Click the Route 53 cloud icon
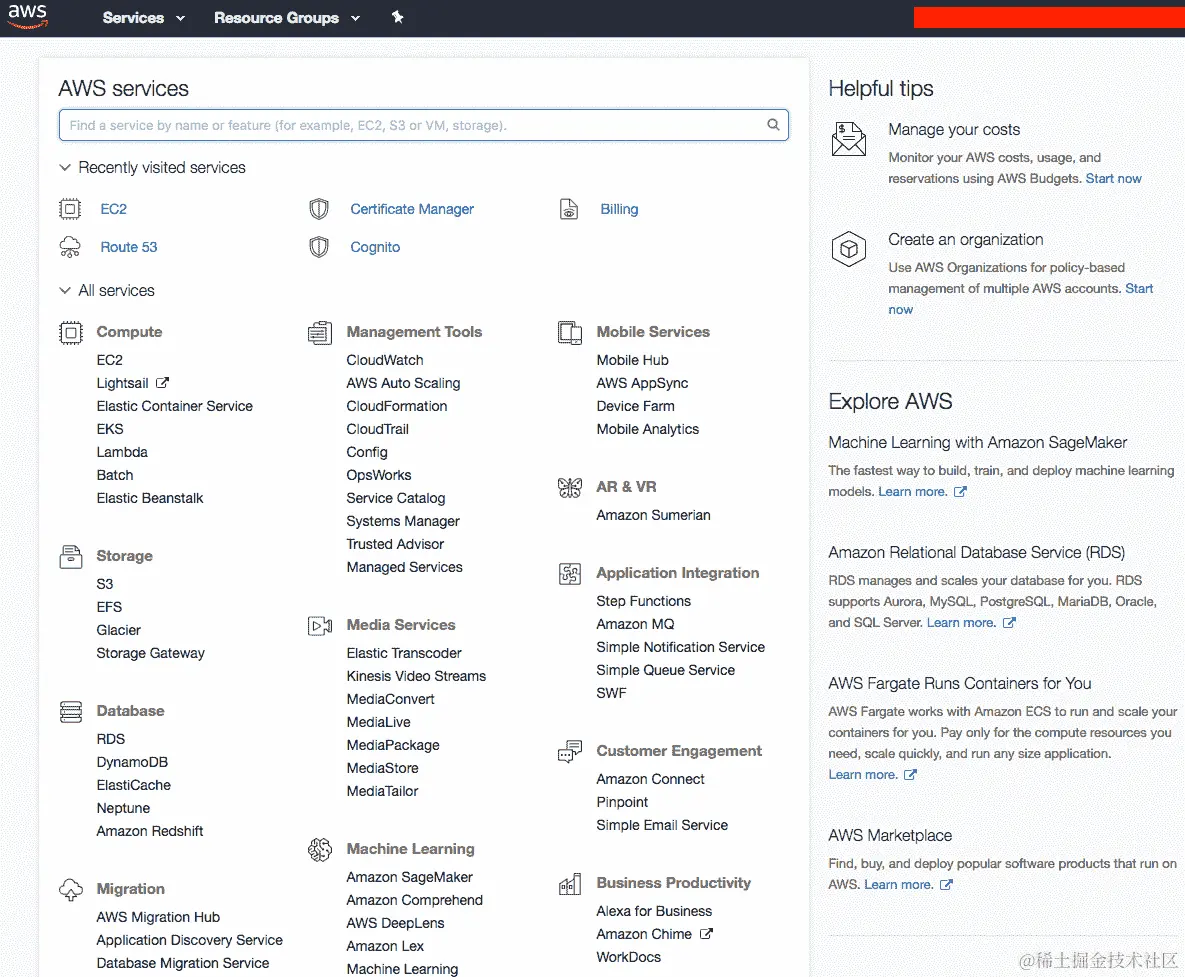This screenshot has height=977, width=1185. (x=70, y=246)
